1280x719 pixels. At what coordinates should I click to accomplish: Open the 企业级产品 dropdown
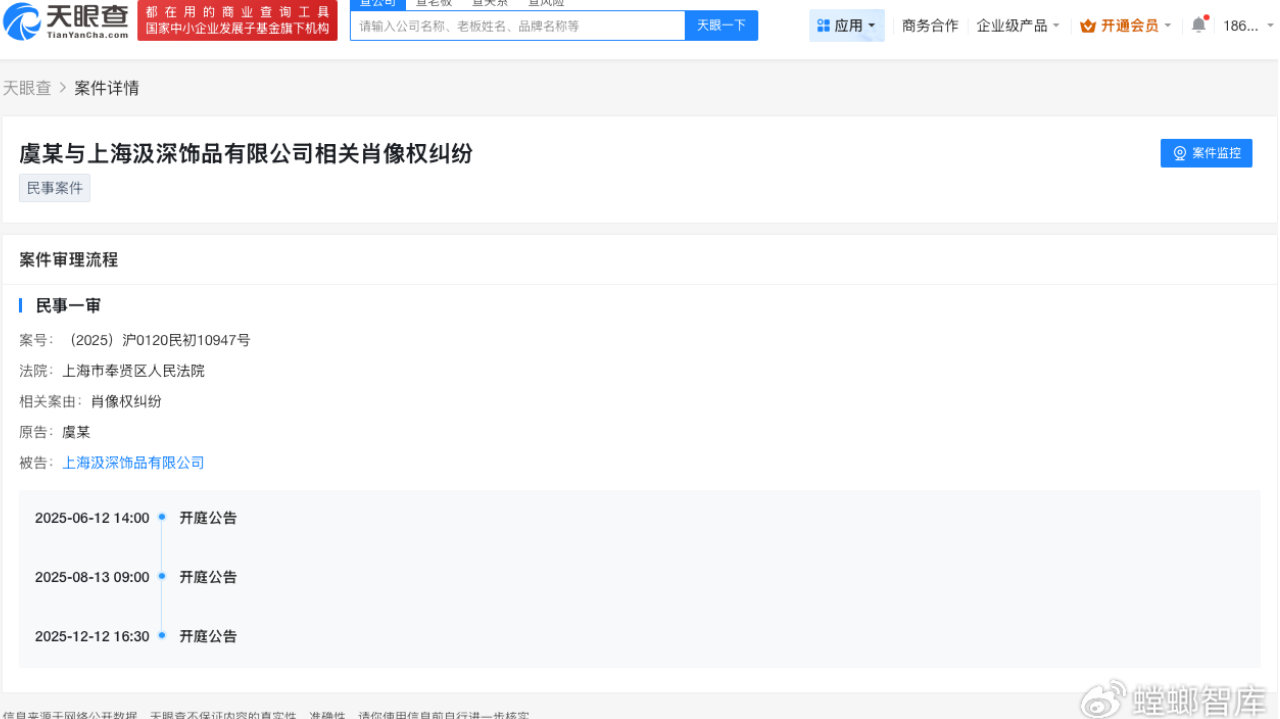click(x=1014, y=25)
